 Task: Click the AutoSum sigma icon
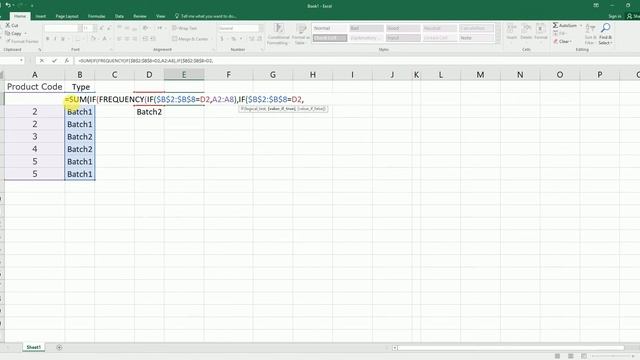556,25
